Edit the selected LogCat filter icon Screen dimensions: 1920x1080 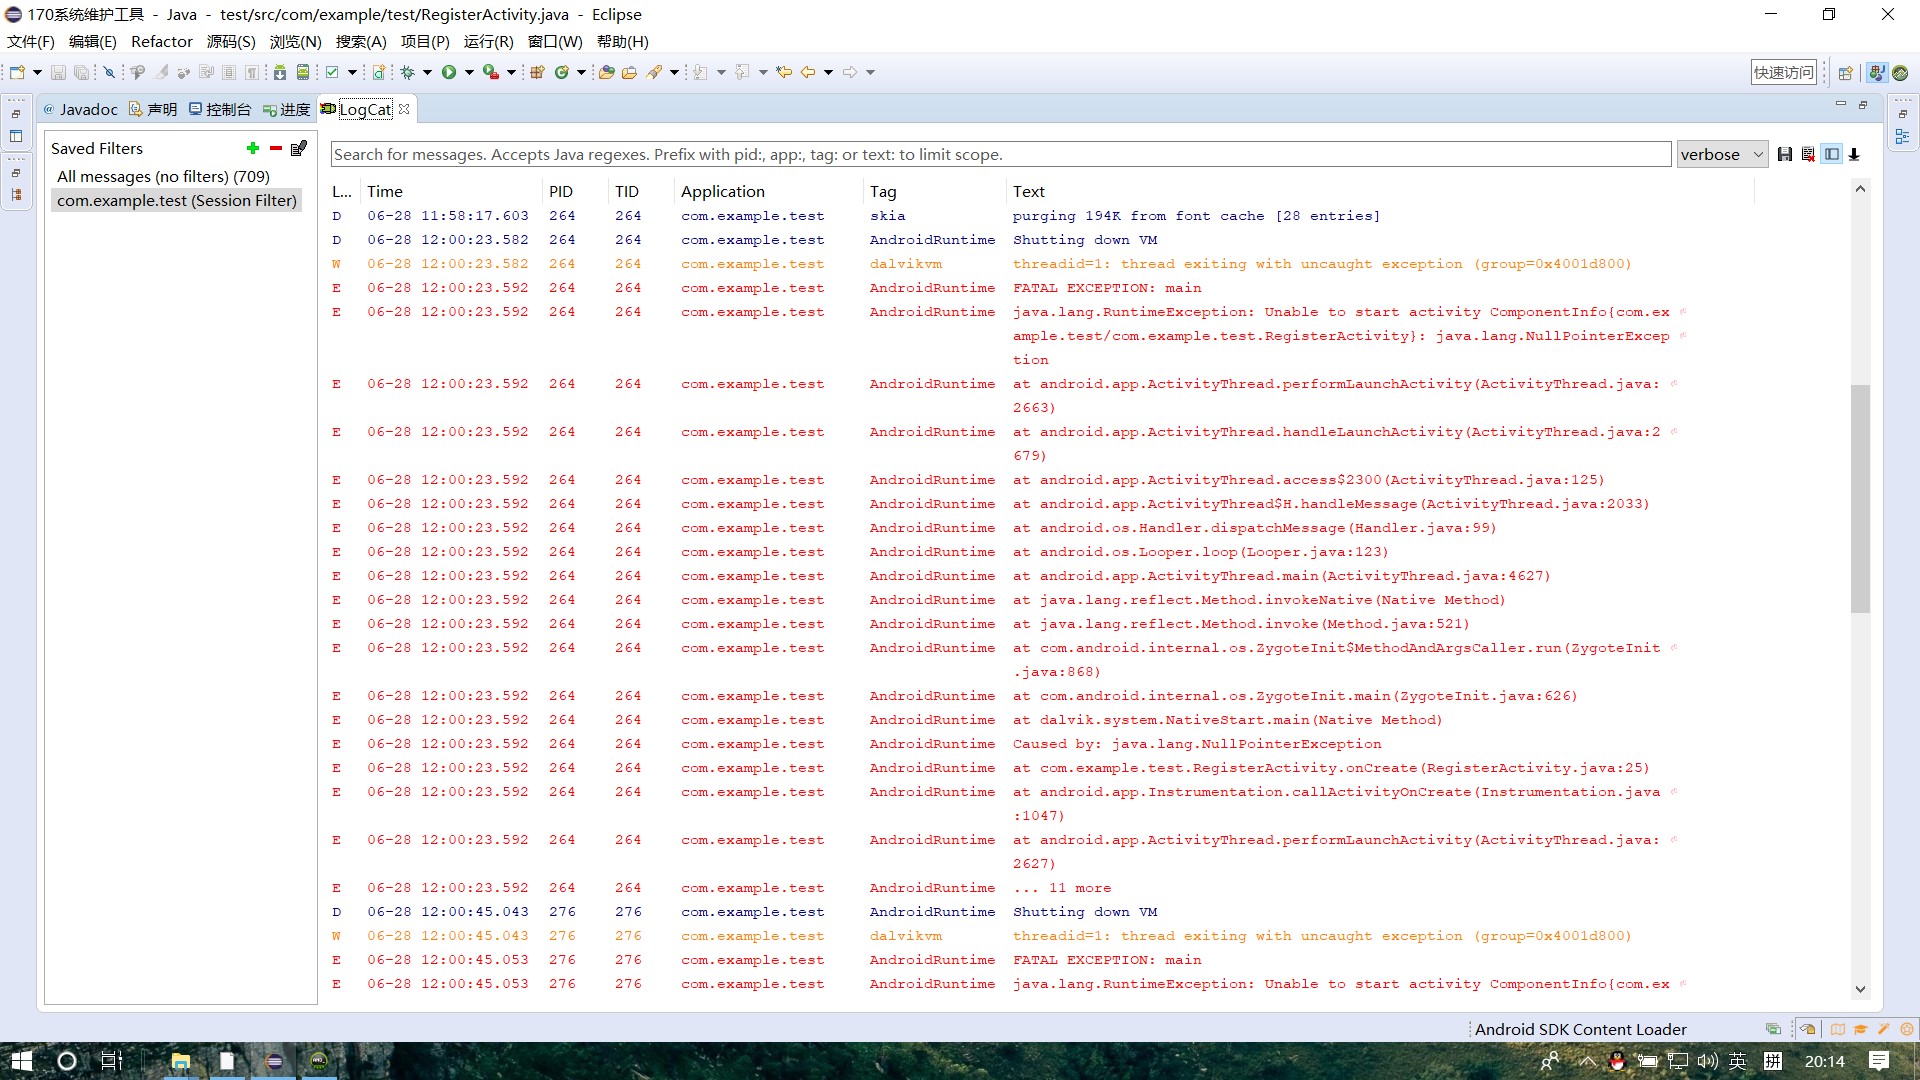[x=299, y=148]
